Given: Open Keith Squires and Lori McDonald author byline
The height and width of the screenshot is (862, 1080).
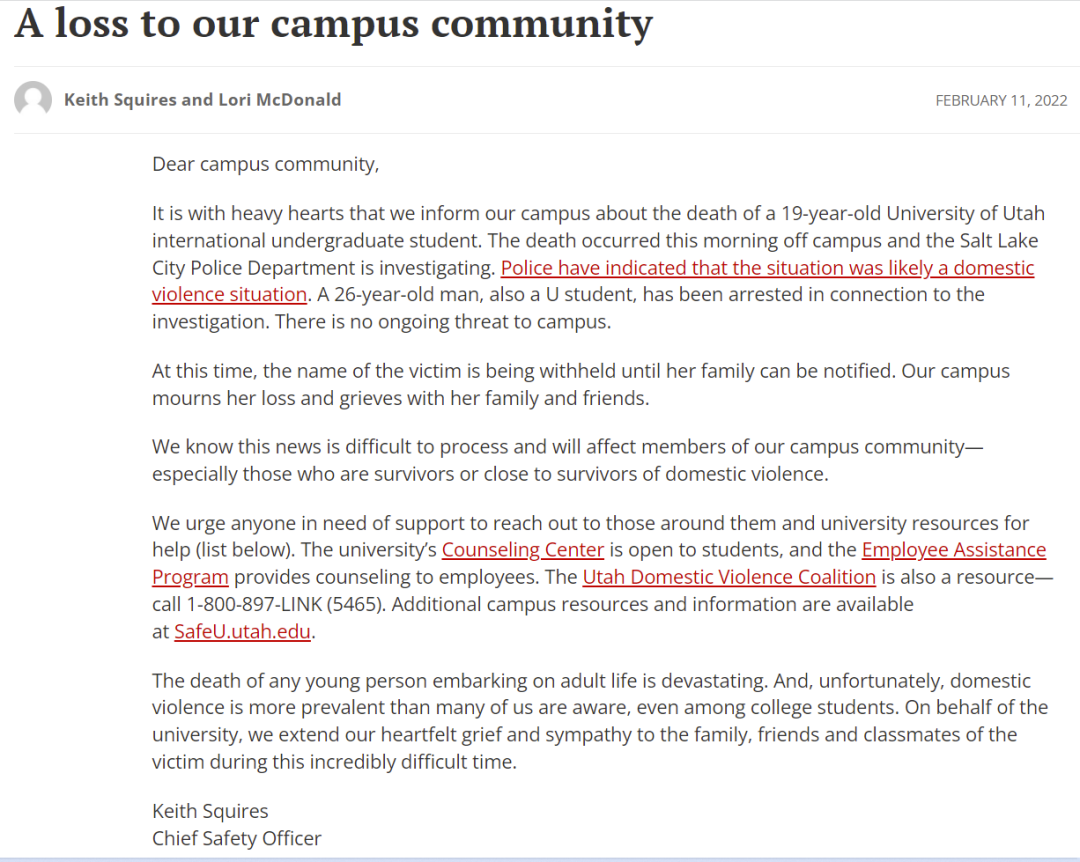Looking at the screenshot, I should (202, 100).
